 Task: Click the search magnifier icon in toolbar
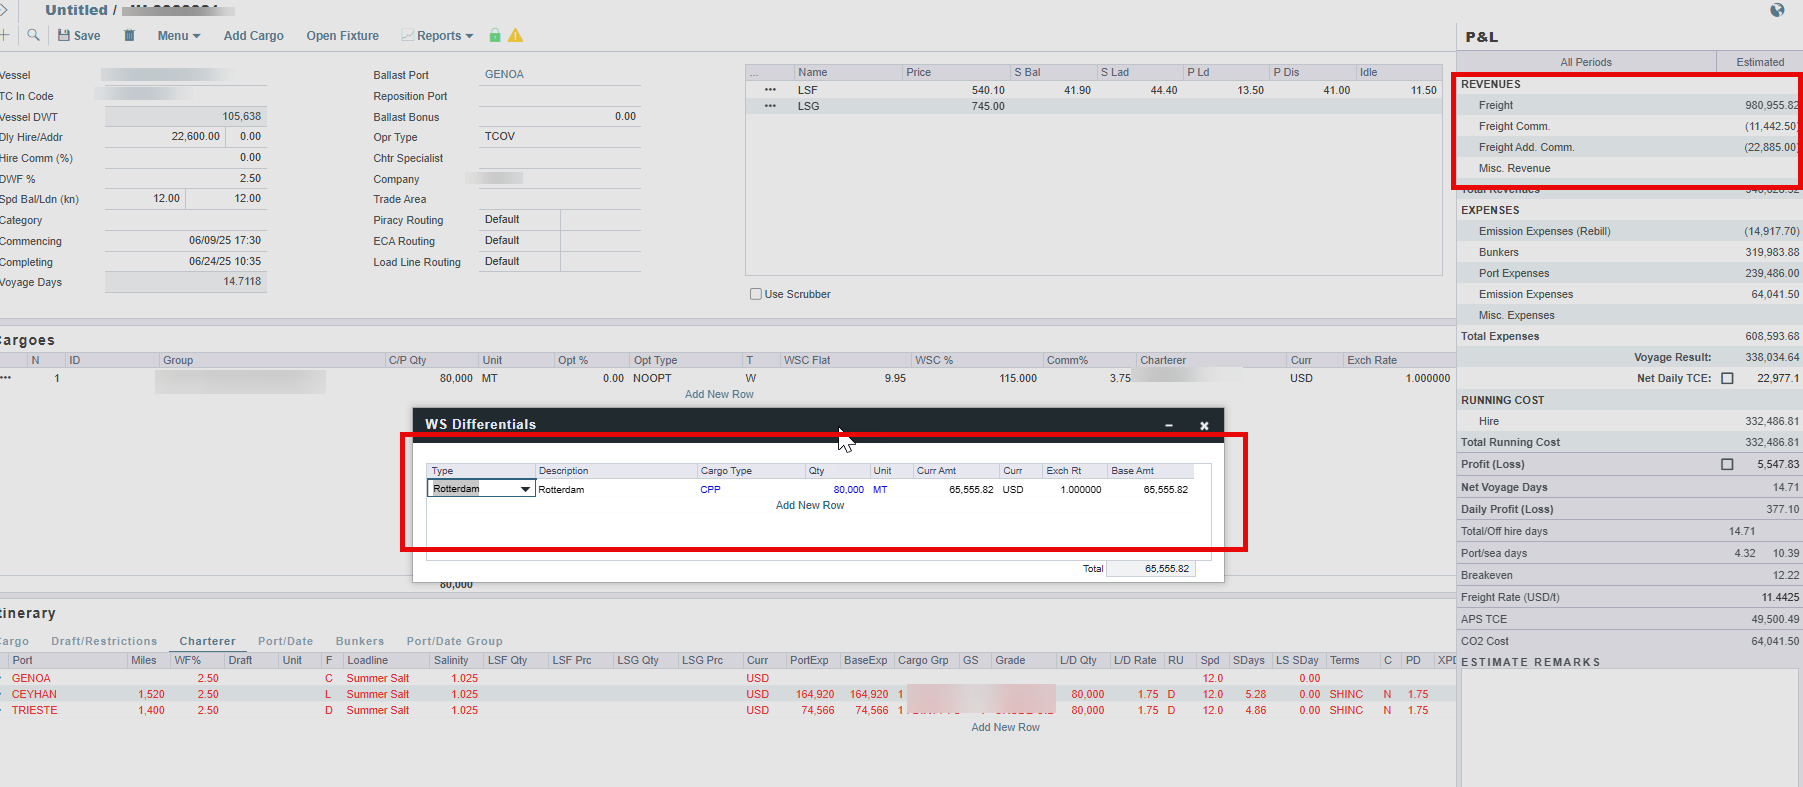pyautogui.click(x=33, y=35)
